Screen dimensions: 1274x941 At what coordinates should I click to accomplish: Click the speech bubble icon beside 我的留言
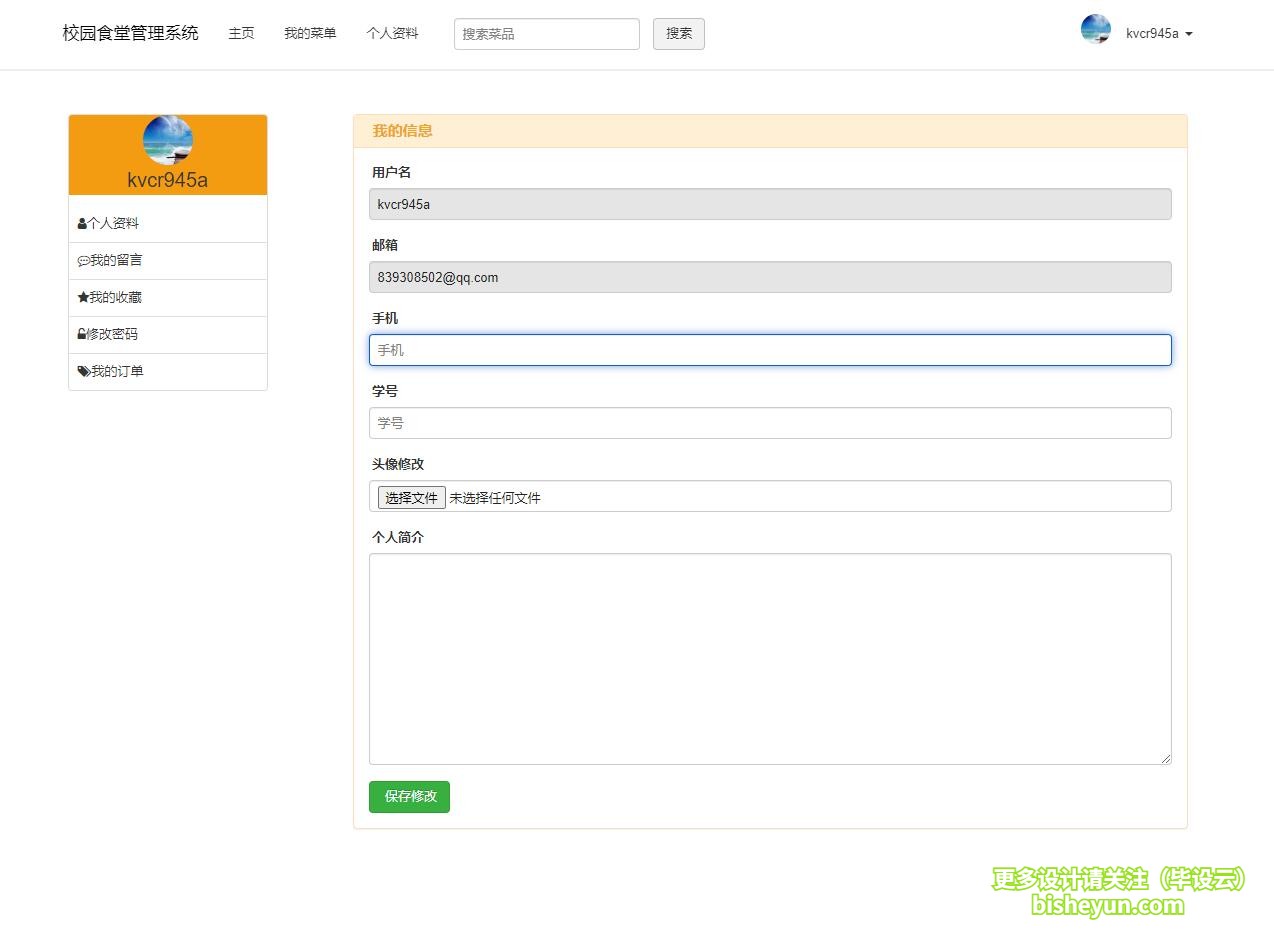83,261
